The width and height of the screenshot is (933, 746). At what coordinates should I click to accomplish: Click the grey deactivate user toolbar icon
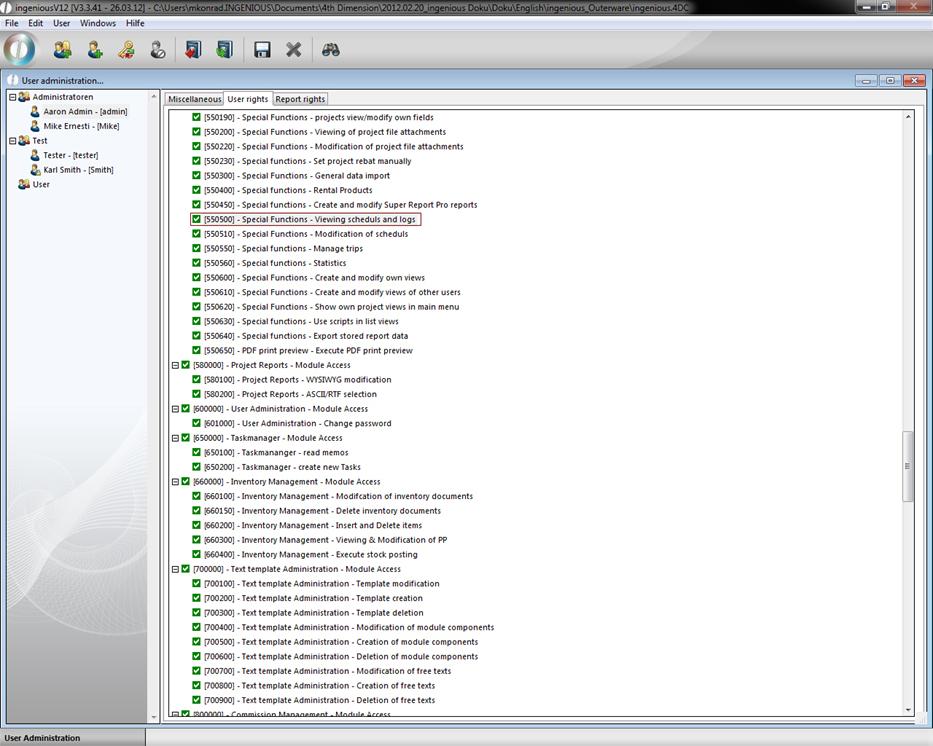click(x=158, y=49)
